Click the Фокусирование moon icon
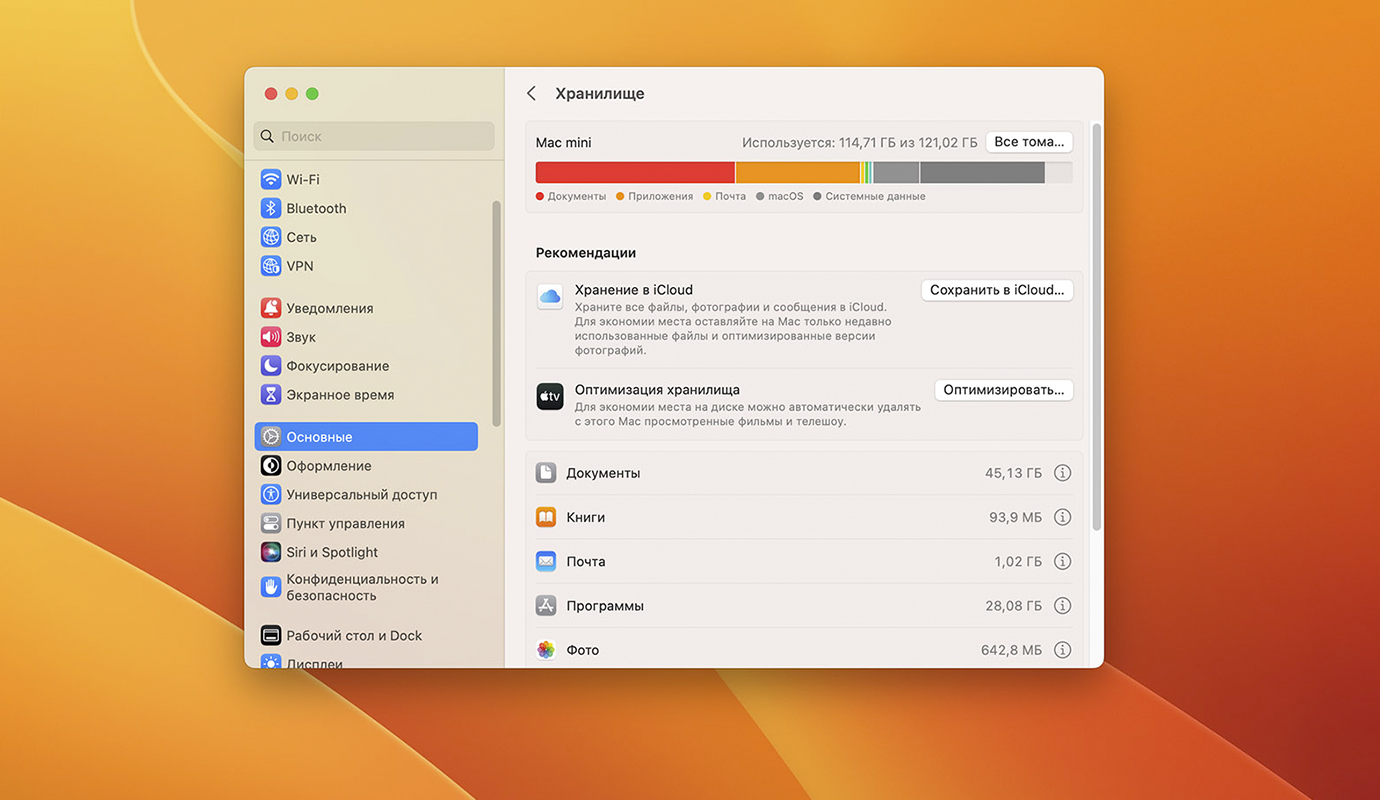This screenshot has width=1380, height=800. click(x=271, y=366)
